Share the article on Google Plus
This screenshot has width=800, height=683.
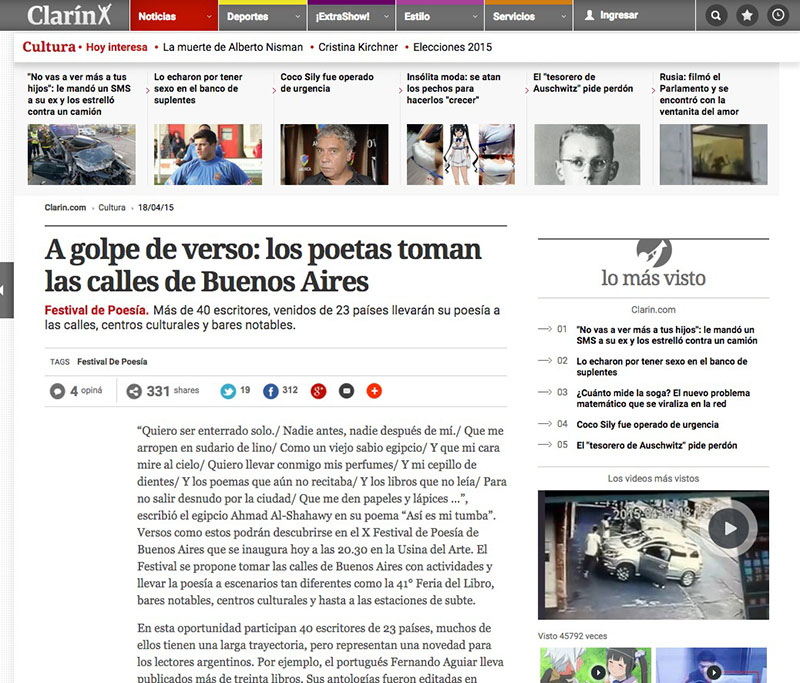[318, 391]
